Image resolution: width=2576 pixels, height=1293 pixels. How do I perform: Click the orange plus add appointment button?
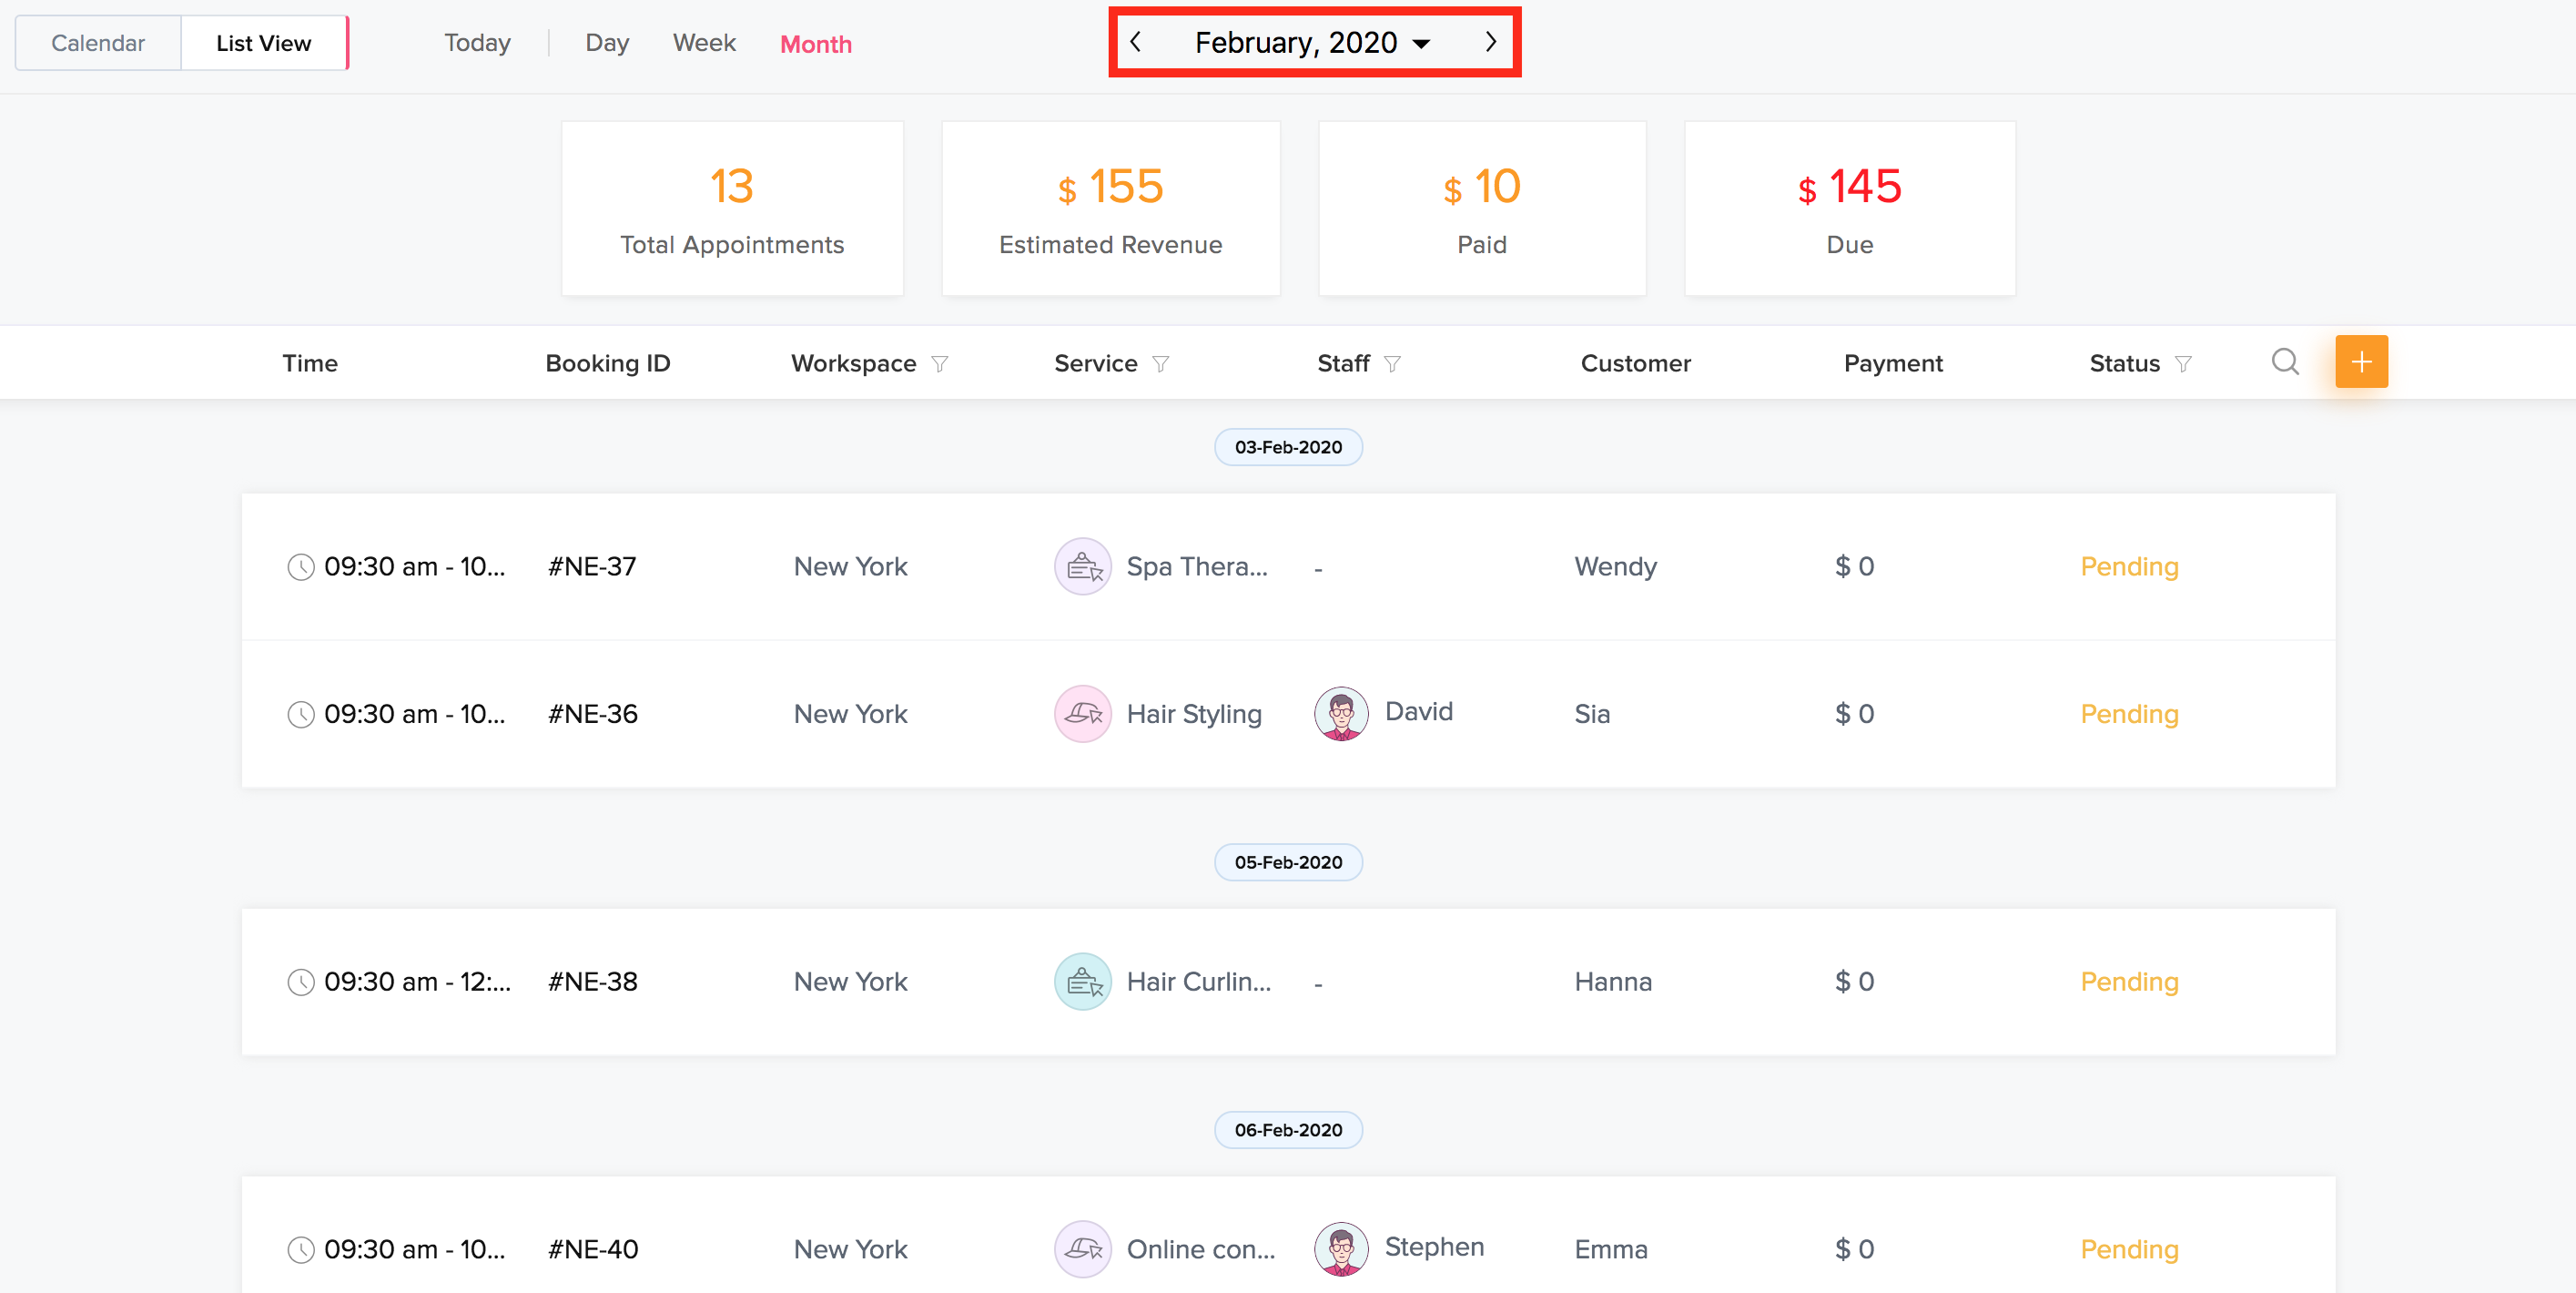pyautogui.click(x=2361, y=362)
